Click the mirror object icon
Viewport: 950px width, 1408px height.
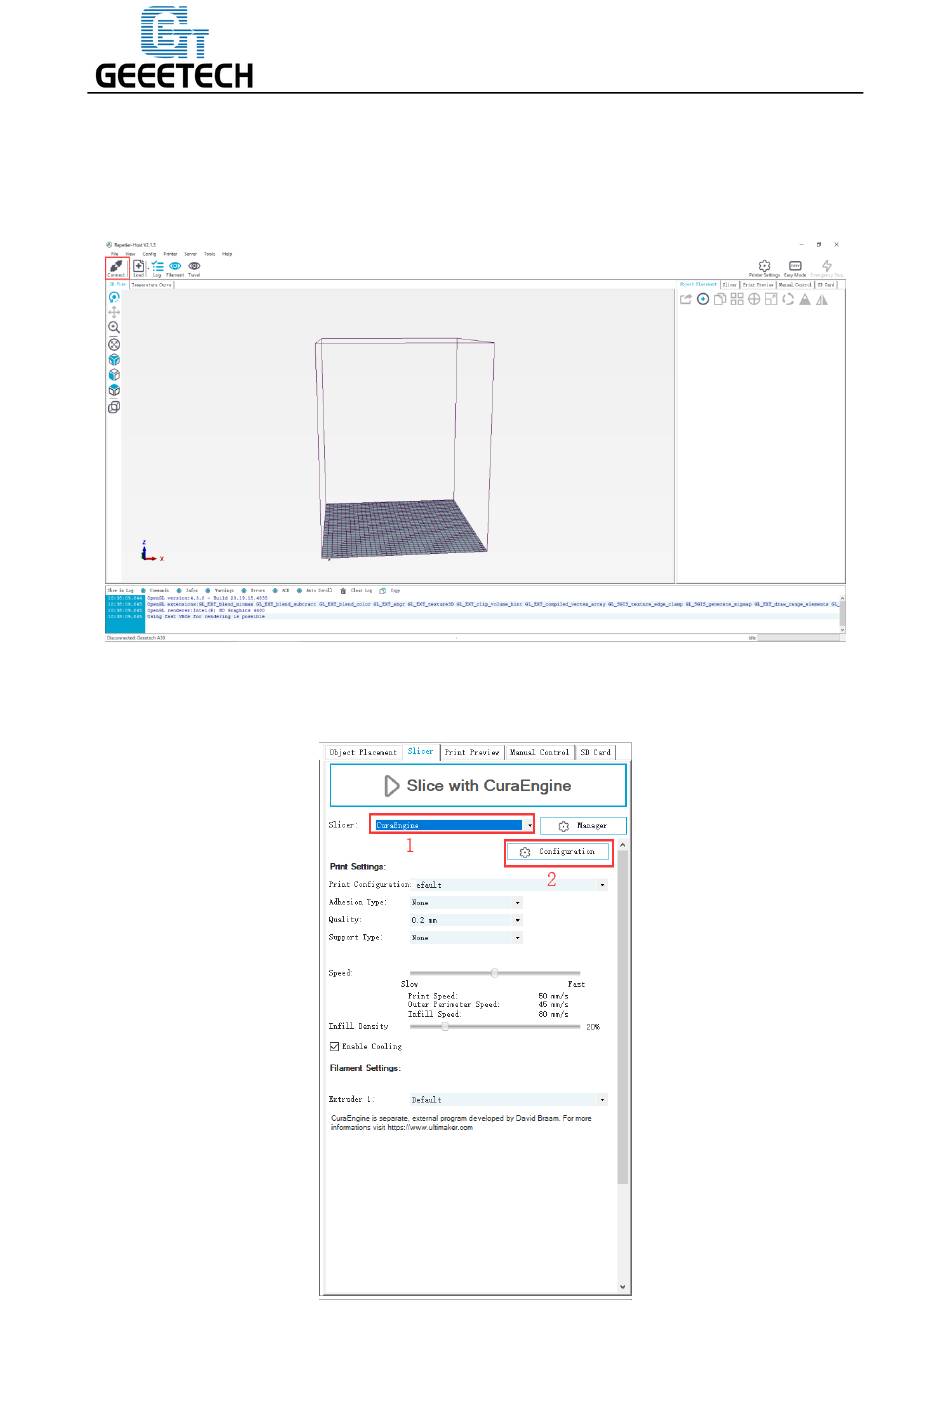822,299
